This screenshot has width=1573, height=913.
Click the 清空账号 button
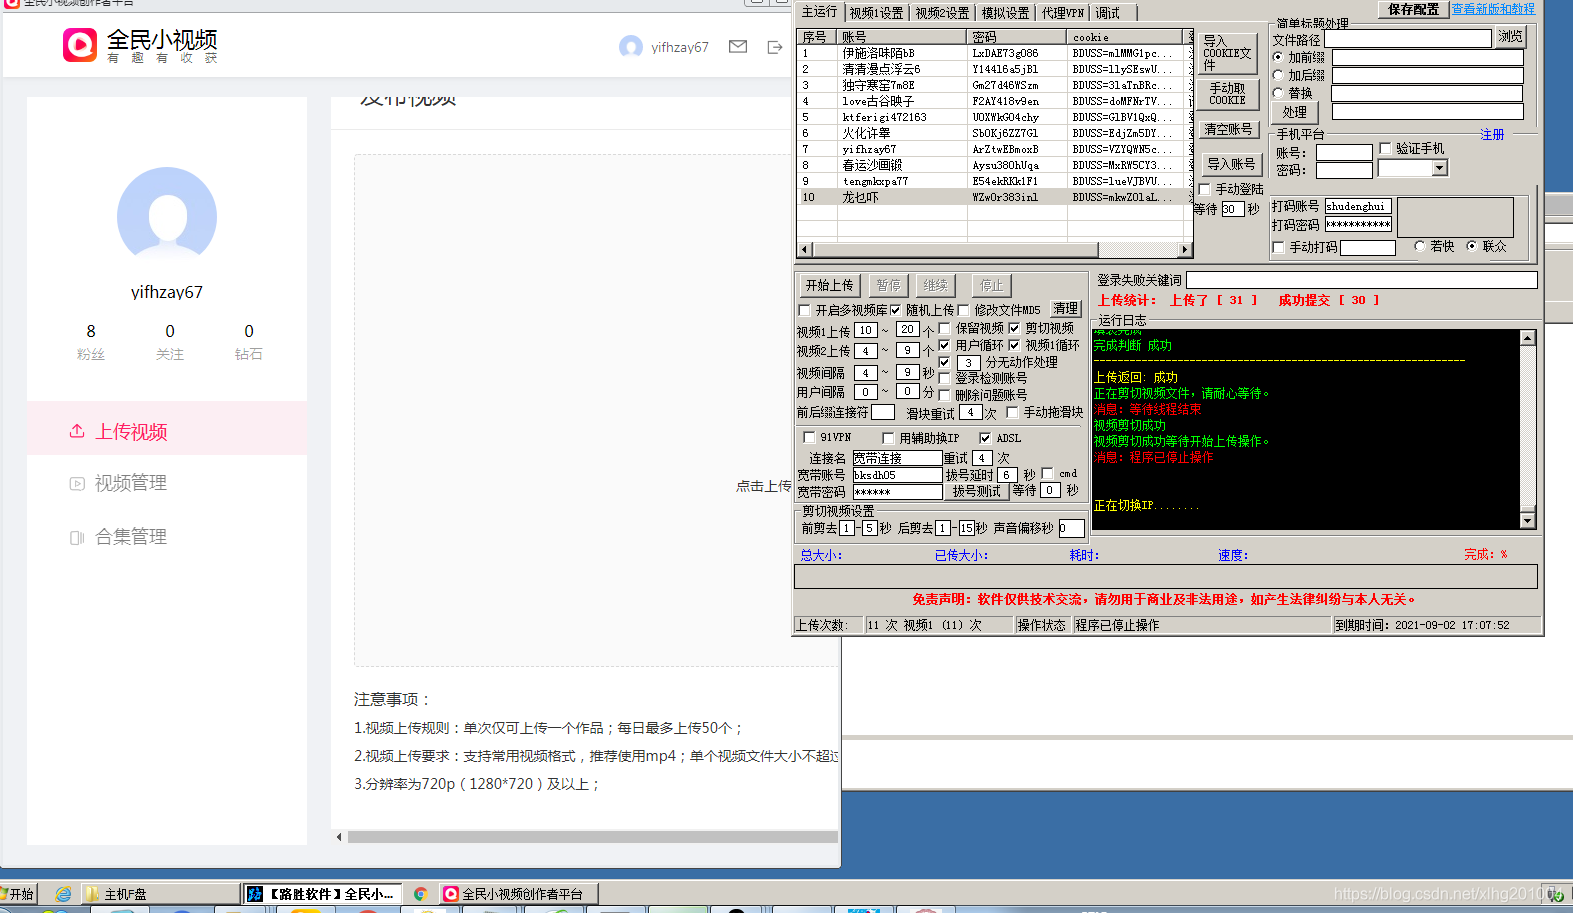click(1228, 129)
